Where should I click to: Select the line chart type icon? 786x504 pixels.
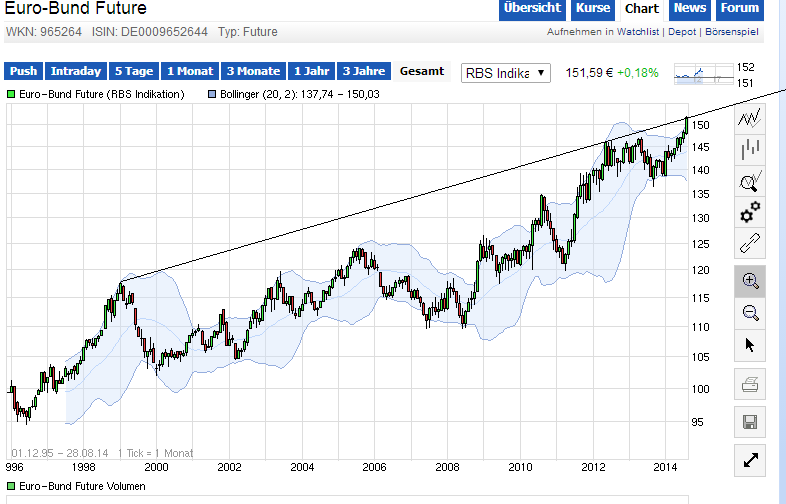(750, 120)
